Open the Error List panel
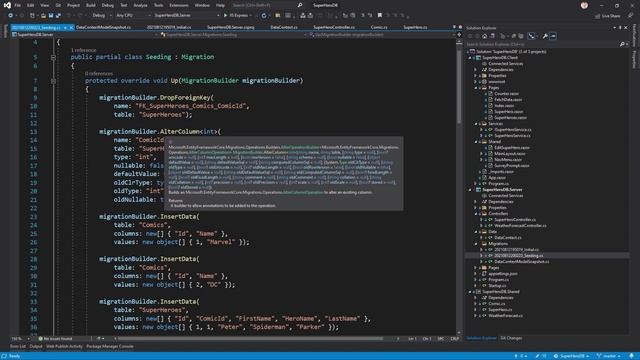Image resolution: width=640 pixels, height=360 pixels. tap(18, 347)
